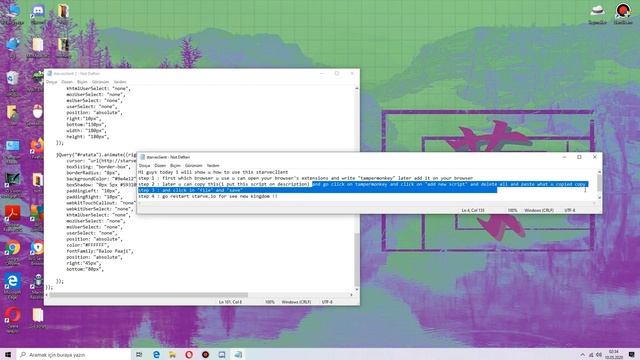Select the Recycle Bin desktop icon

13,81
